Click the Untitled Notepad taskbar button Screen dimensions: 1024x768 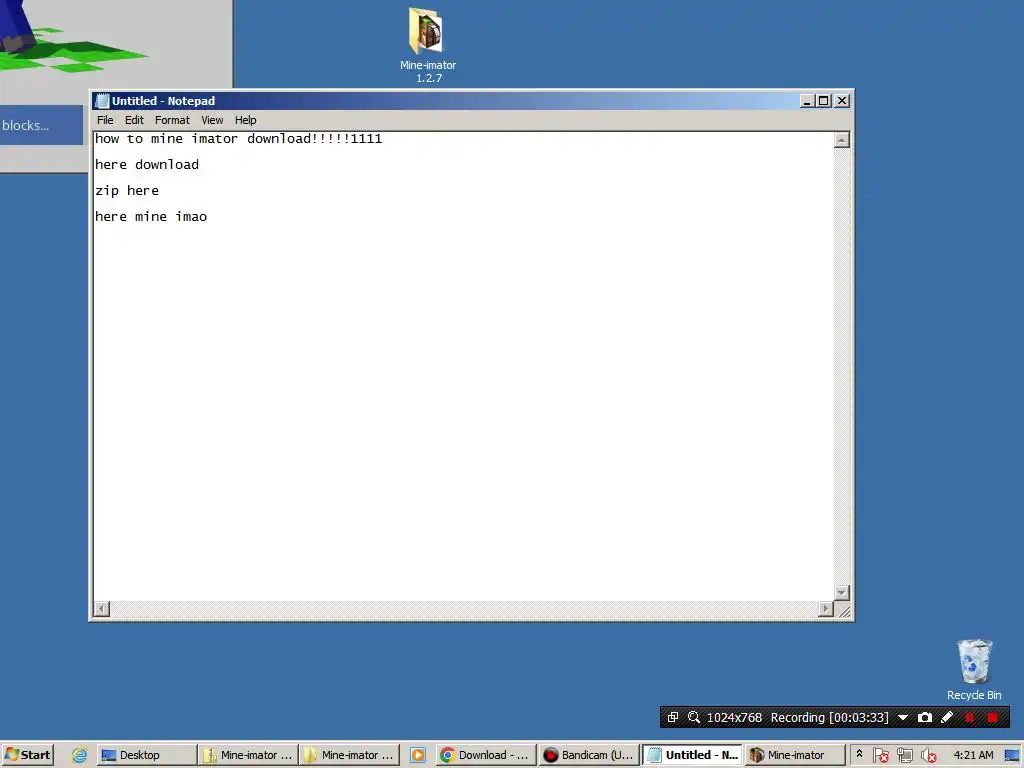(692, 755)
